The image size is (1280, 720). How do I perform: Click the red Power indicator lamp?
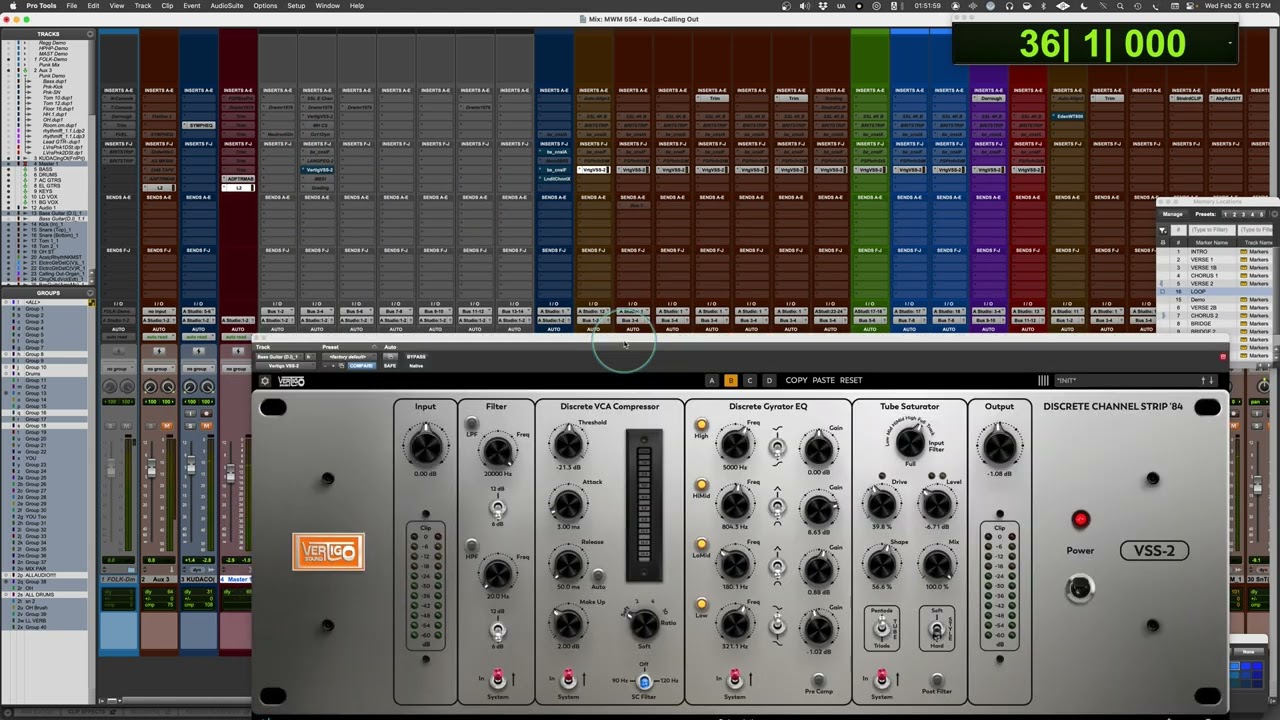pyautogui.click(x=1080, y=519)
